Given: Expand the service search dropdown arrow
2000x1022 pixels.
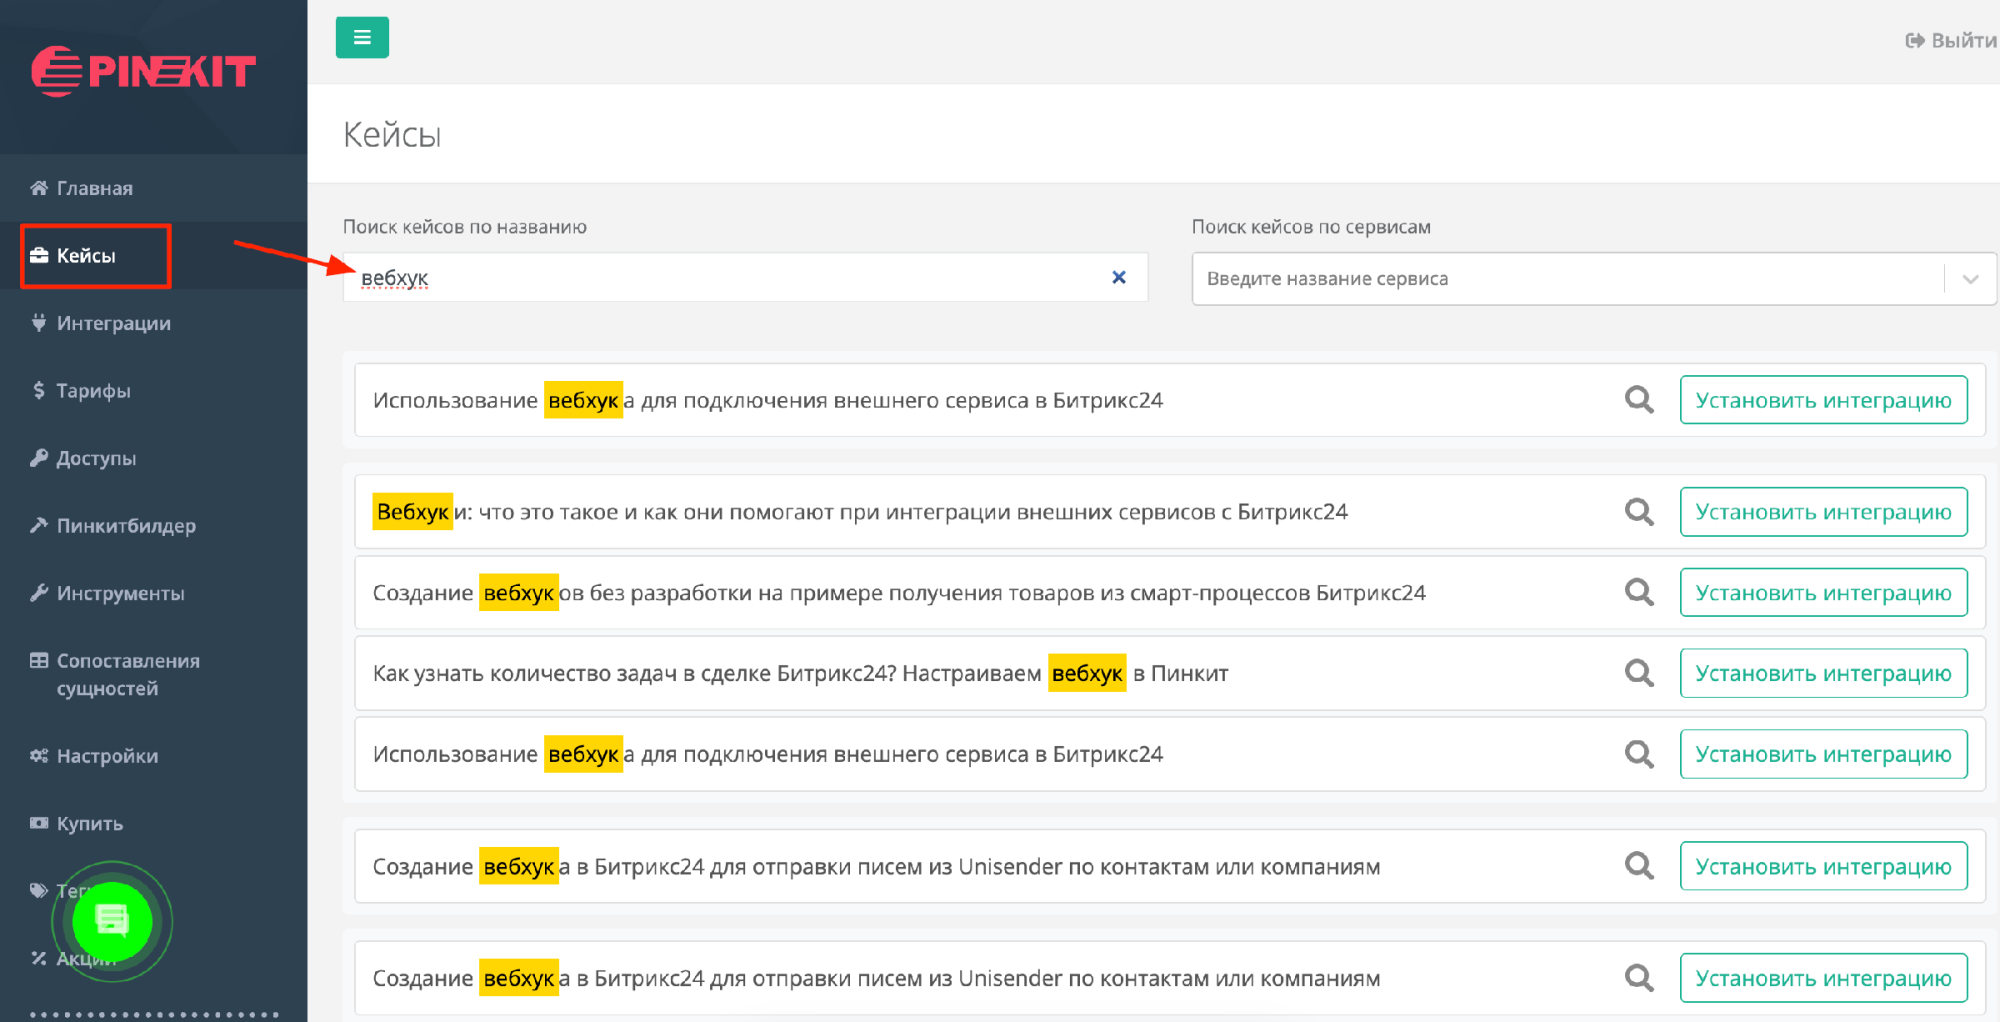Looking at the screenshot, I should point(1970,279).
